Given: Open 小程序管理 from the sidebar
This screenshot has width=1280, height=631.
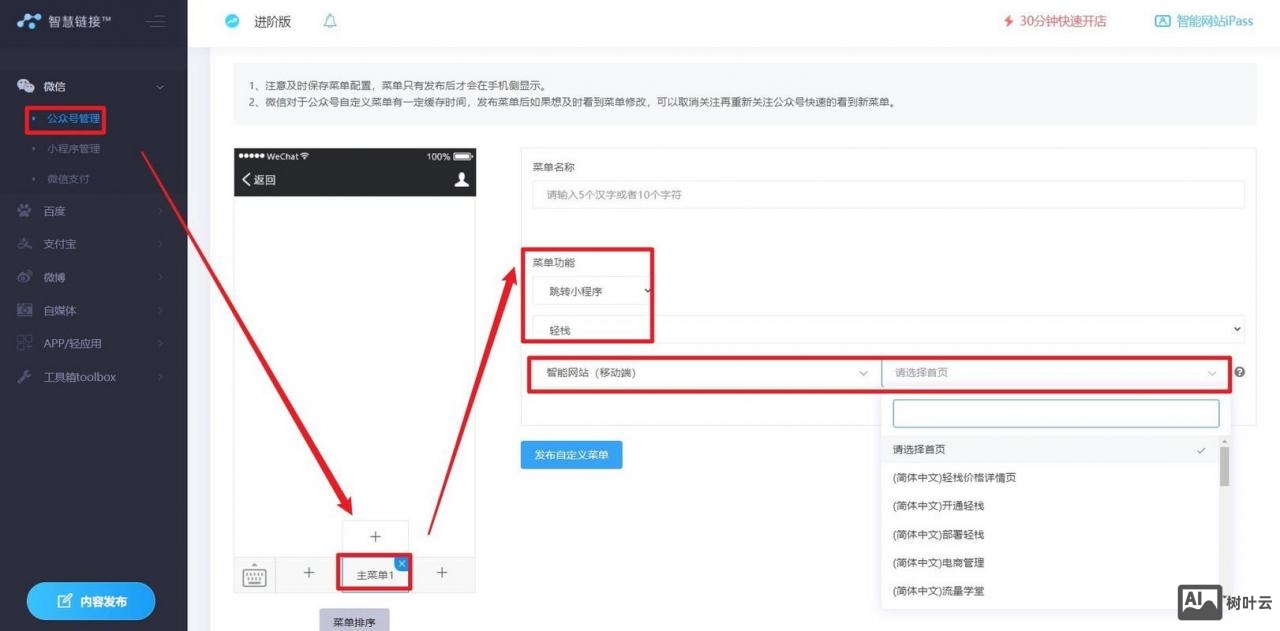Looking at the screenshot, I should (x=73, y=148).
